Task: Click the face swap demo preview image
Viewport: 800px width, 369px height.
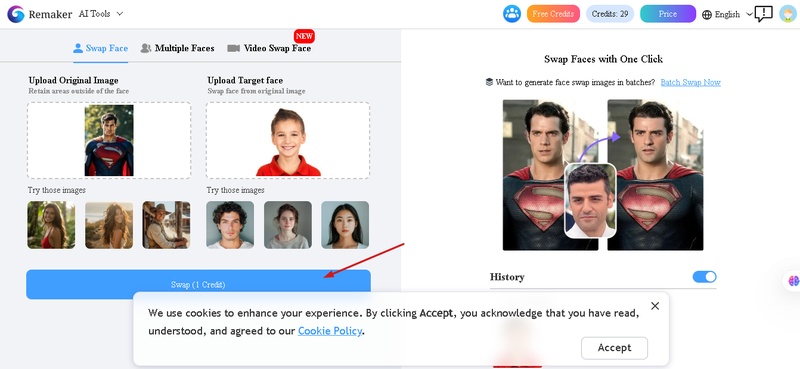Action: pos(603,175)
